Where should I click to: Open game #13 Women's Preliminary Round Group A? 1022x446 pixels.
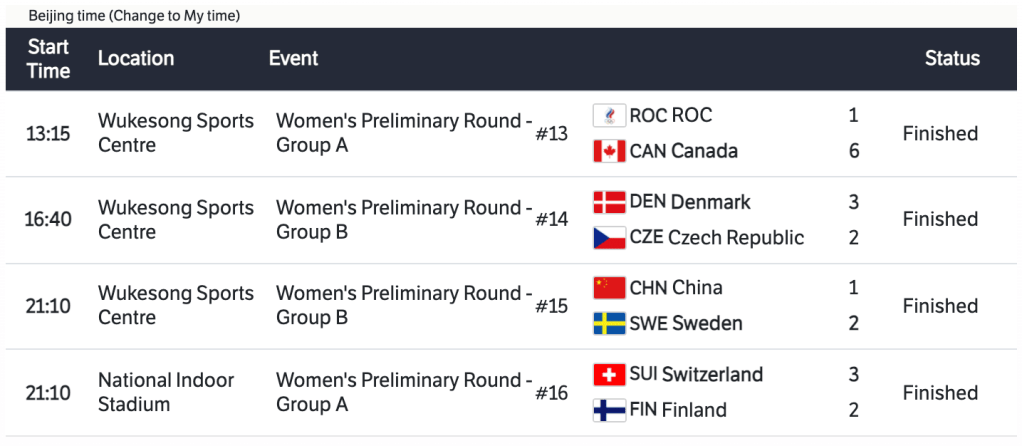click(404, 133)
